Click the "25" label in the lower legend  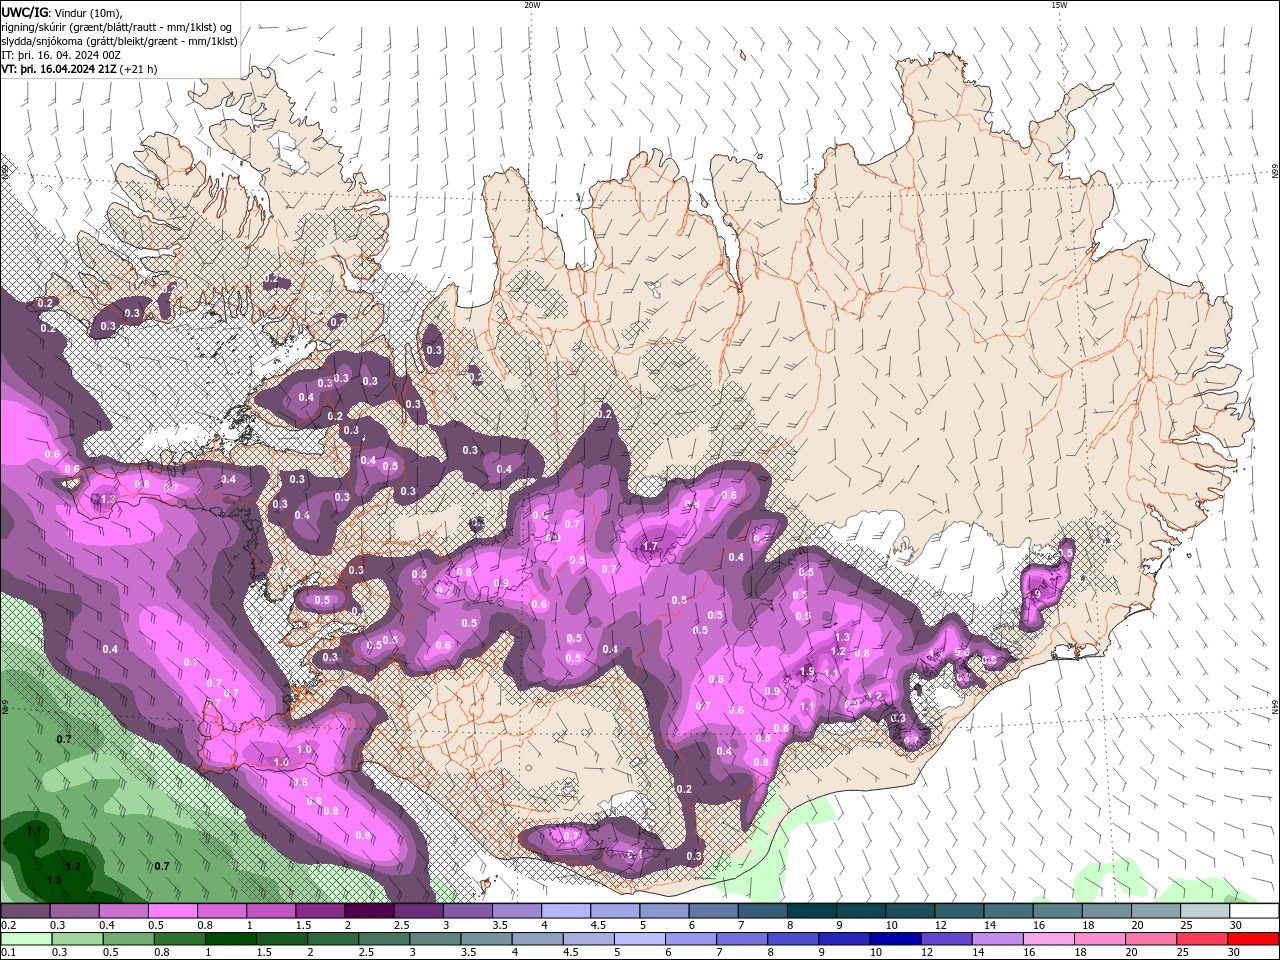pos(1183,953)
